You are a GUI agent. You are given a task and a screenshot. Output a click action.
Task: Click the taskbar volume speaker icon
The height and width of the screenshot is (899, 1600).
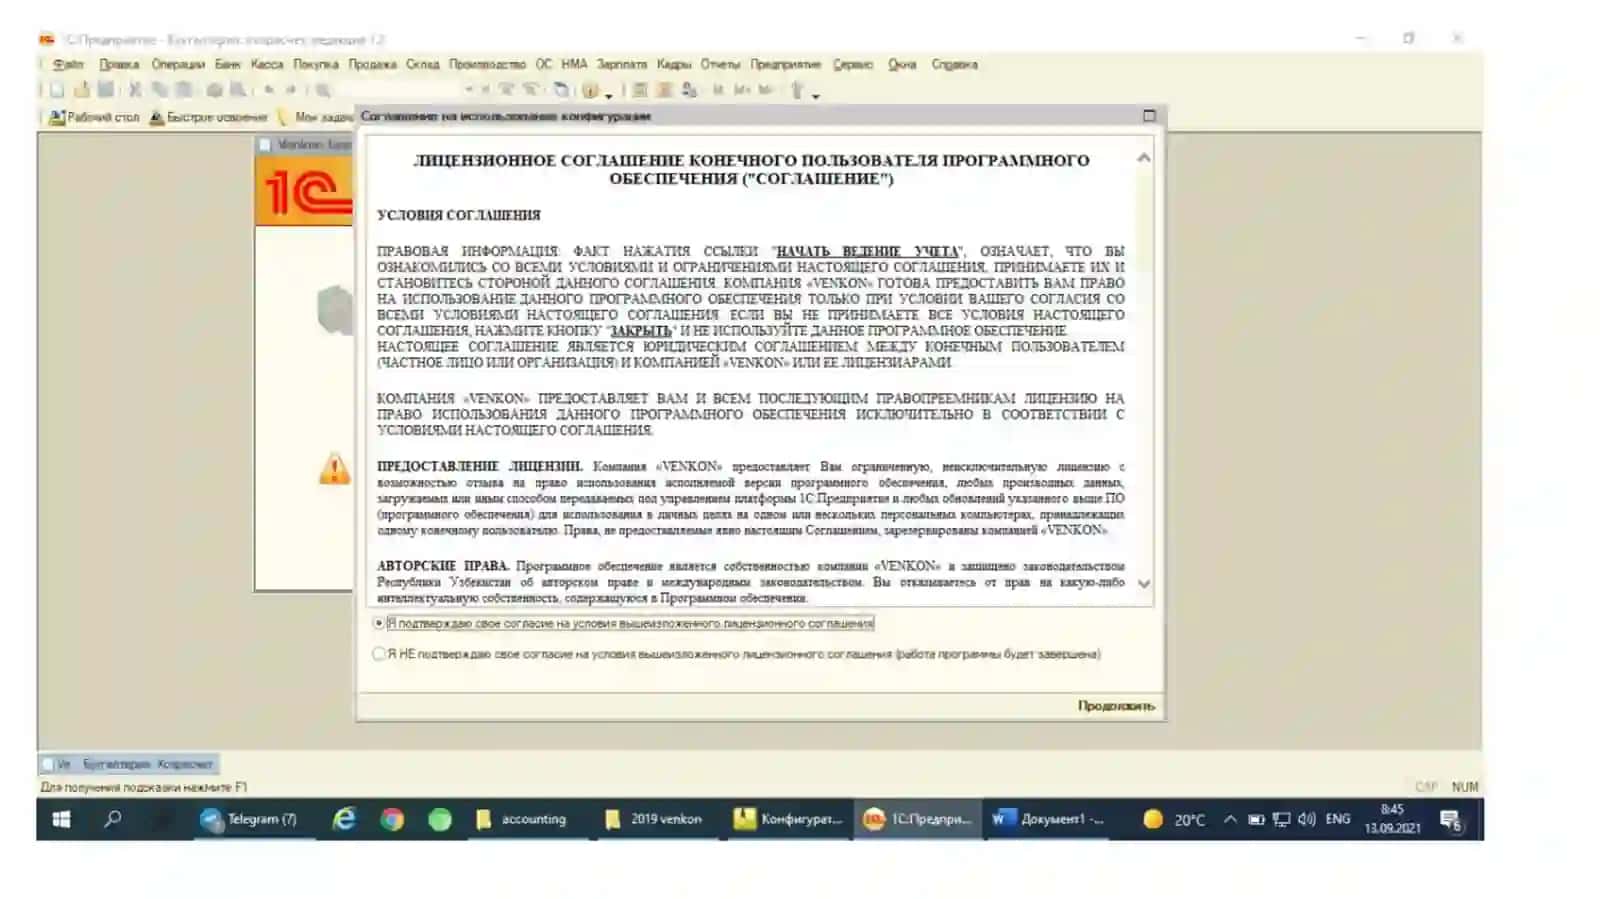(x=1306, y=819)
